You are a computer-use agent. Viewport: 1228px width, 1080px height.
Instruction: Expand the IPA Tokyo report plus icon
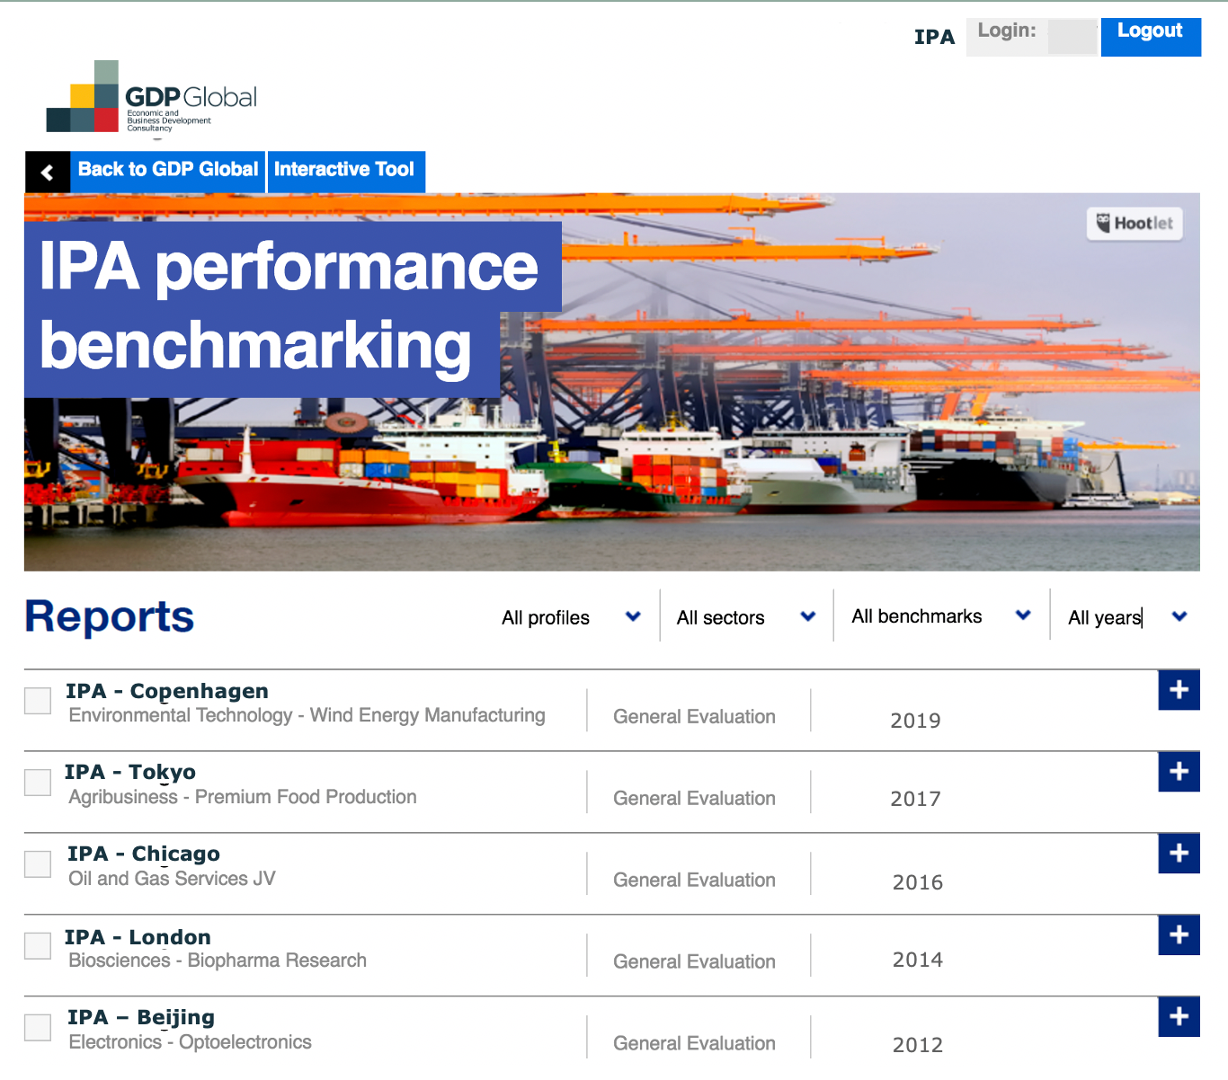(x=1178, y=772)
